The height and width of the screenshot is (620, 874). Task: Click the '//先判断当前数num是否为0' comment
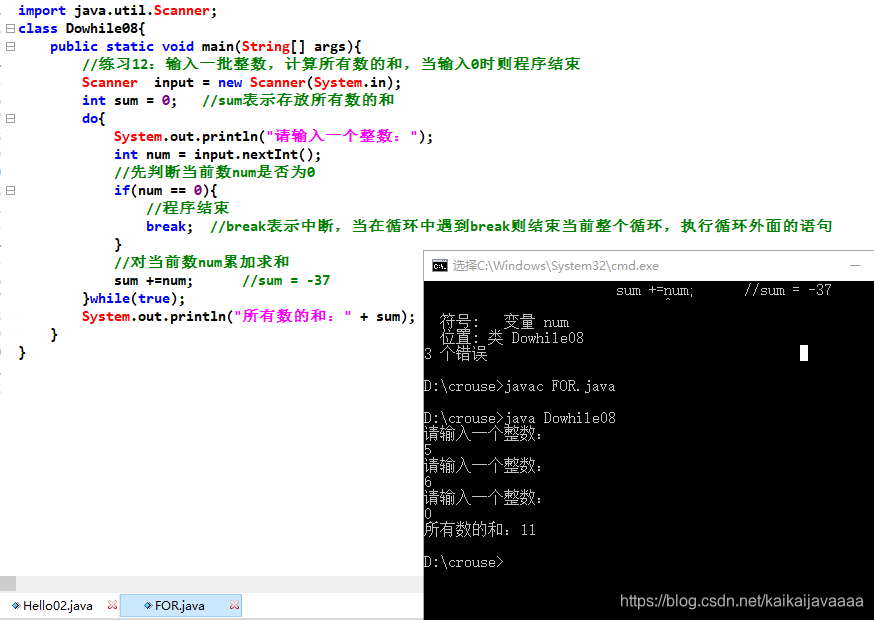215,172
